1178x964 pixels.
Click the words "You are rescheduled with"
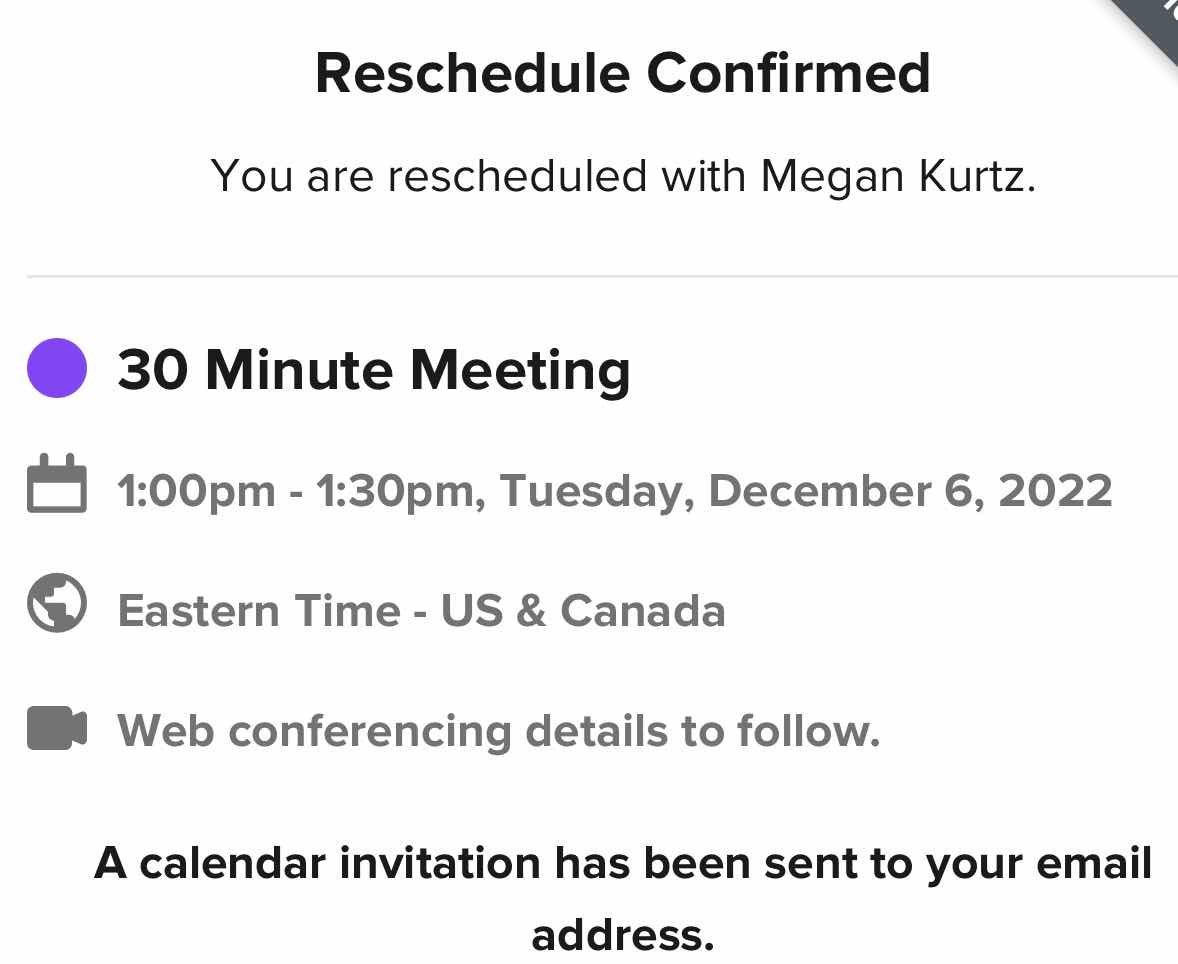479,177
